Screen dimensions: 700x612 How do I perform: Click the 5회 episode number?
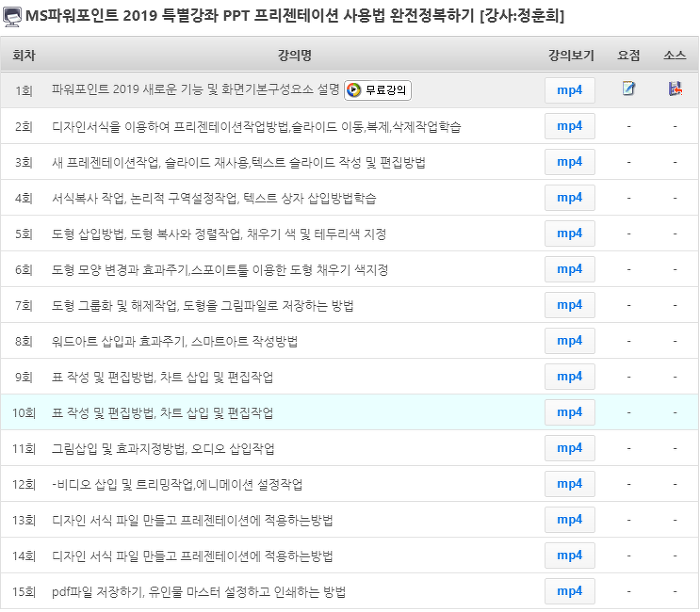point(24,234)
